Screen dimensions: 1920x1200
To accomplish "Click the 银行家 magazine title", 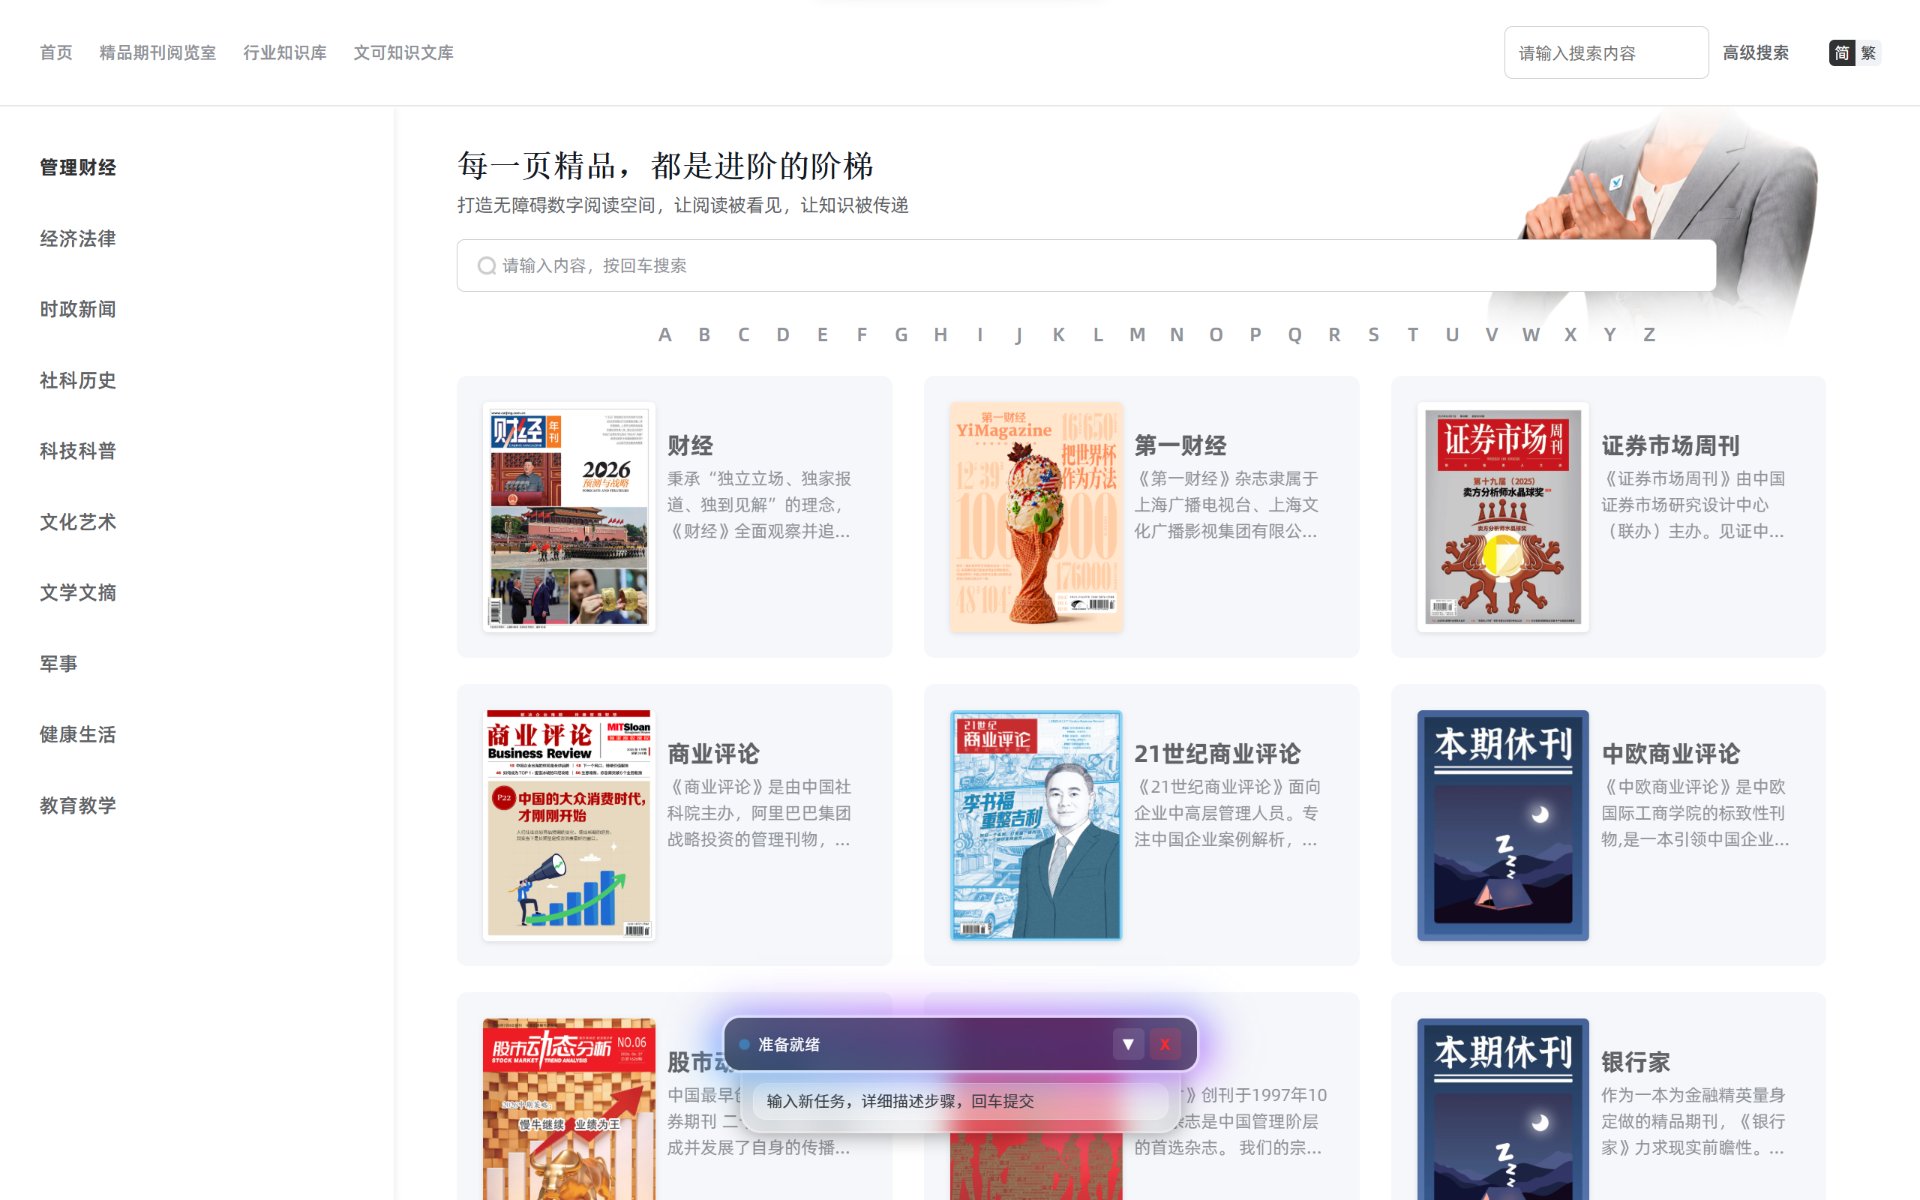I will click(1636, 1062).
